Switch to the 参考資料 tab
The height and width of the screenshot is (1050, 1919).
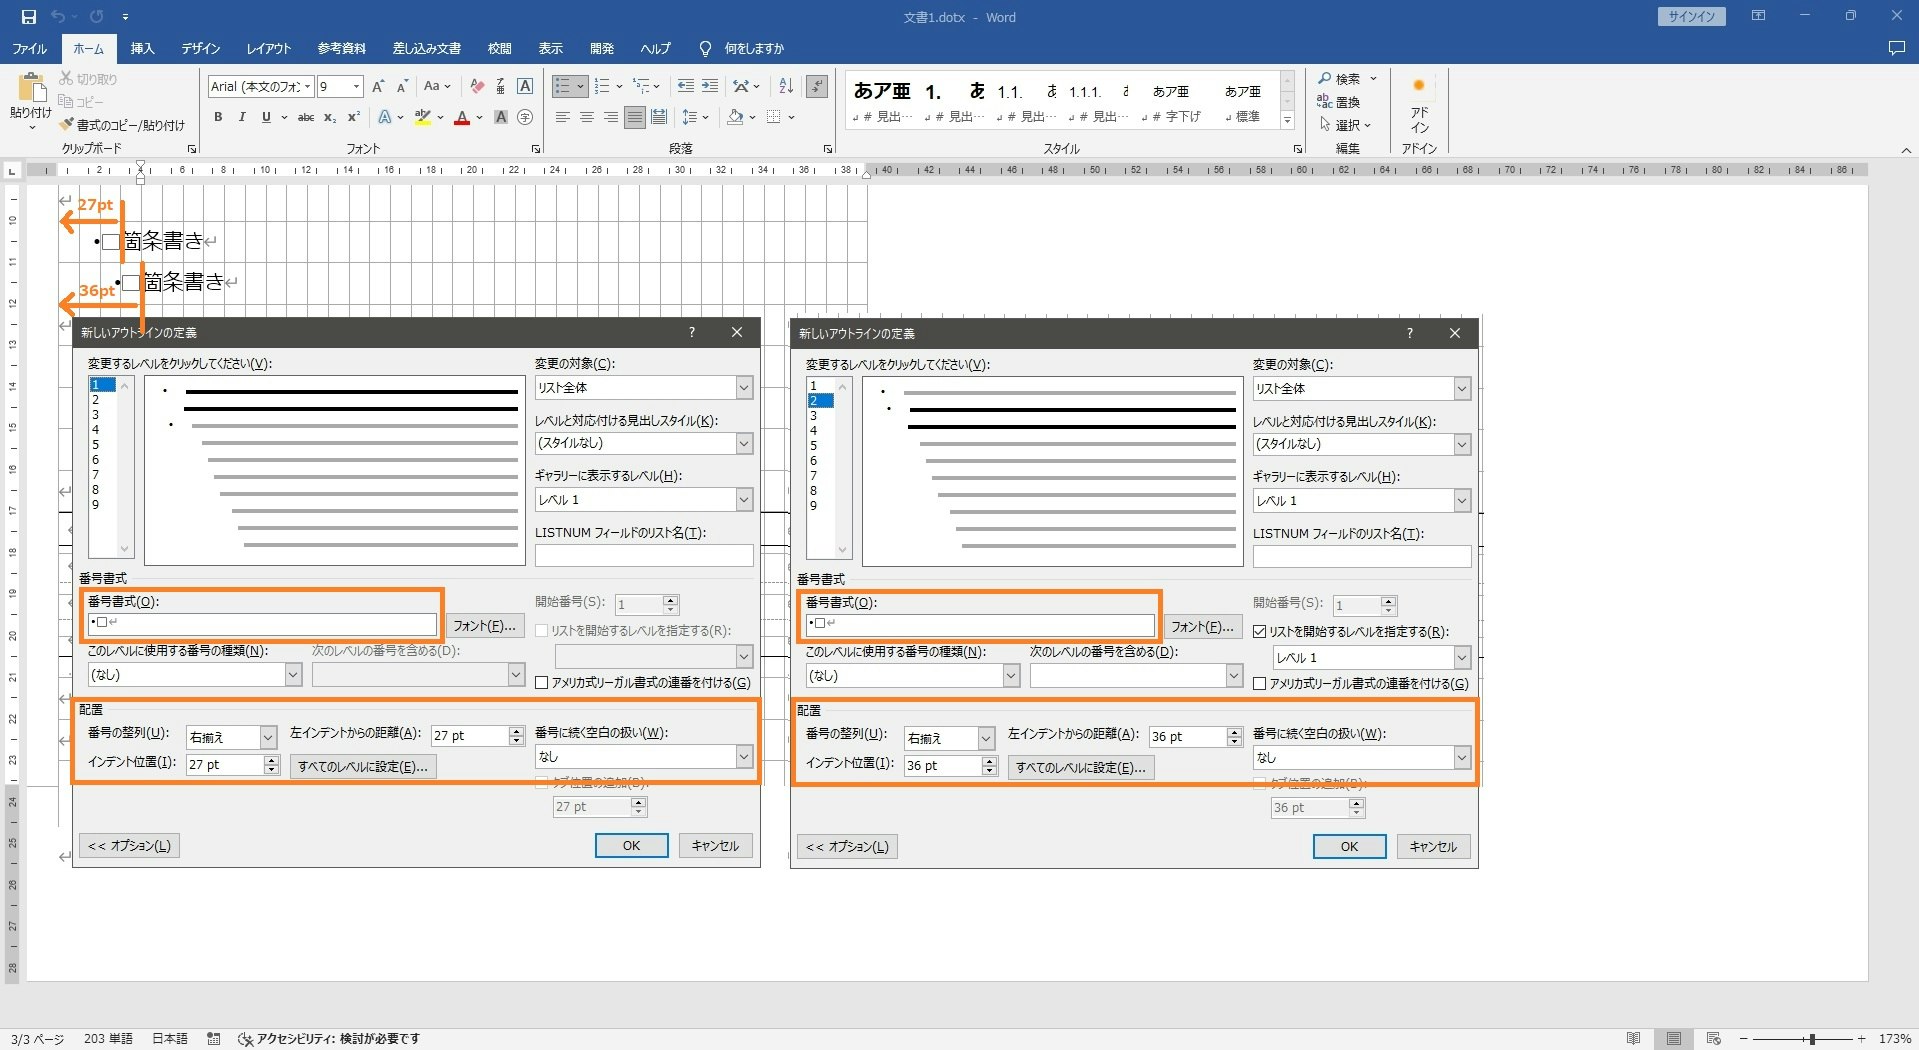pyautogui.click(x=342, y=48)
